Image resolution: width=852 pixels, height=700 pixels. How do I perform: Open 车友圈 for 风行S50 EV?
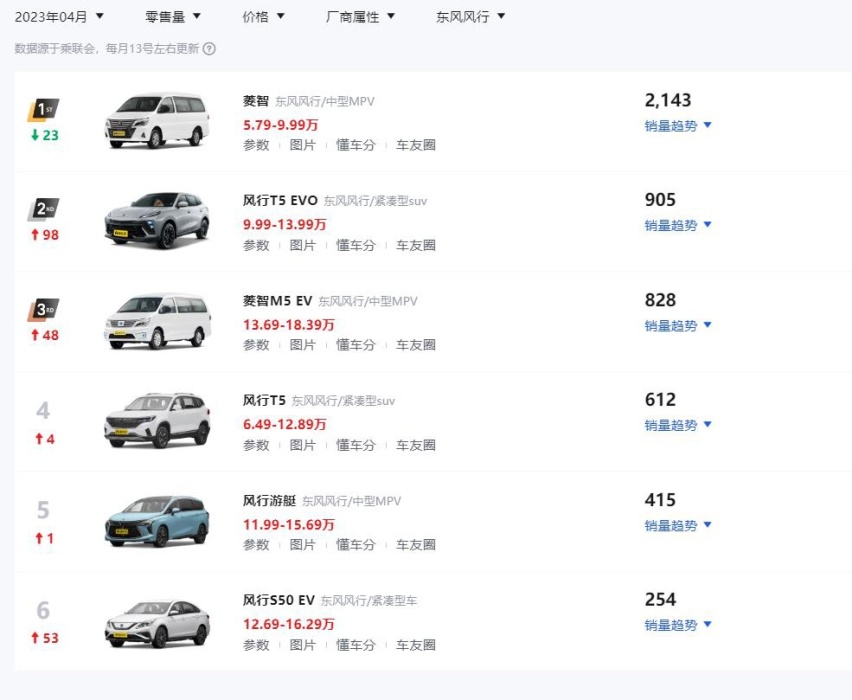416,645
